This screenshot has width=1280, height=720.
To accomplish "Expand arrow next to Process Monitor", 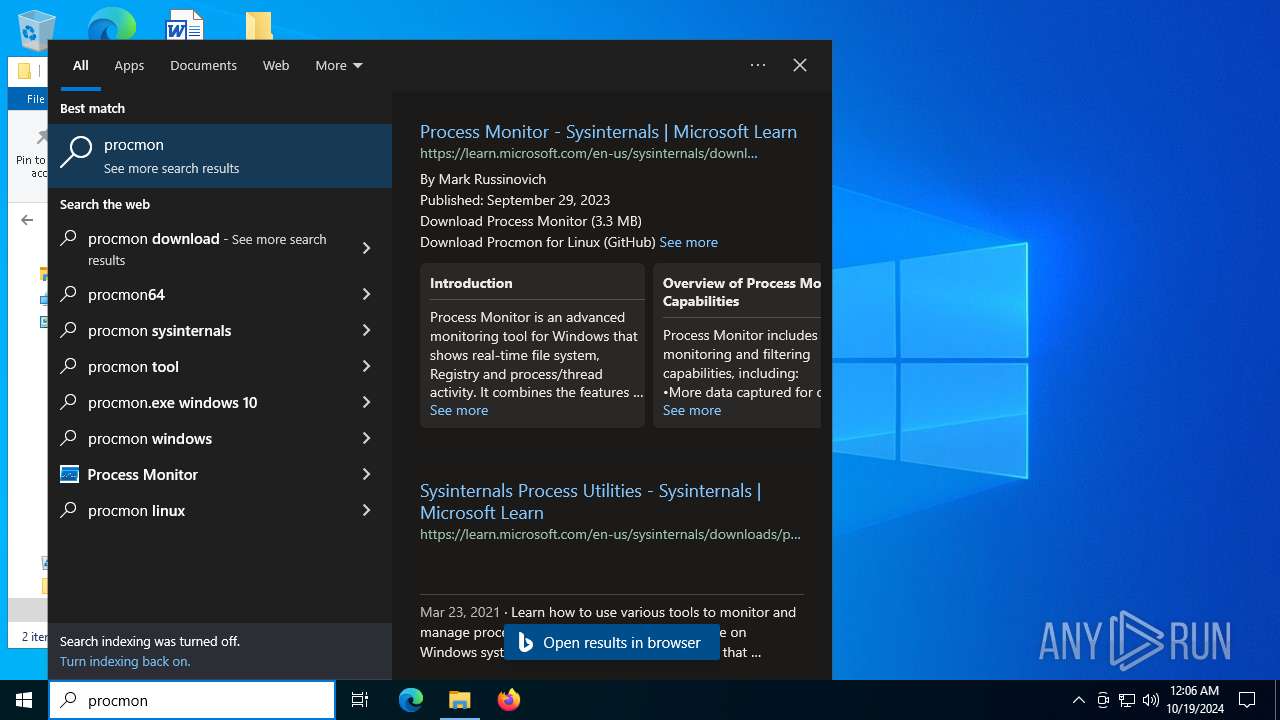I will pos(367,474).
